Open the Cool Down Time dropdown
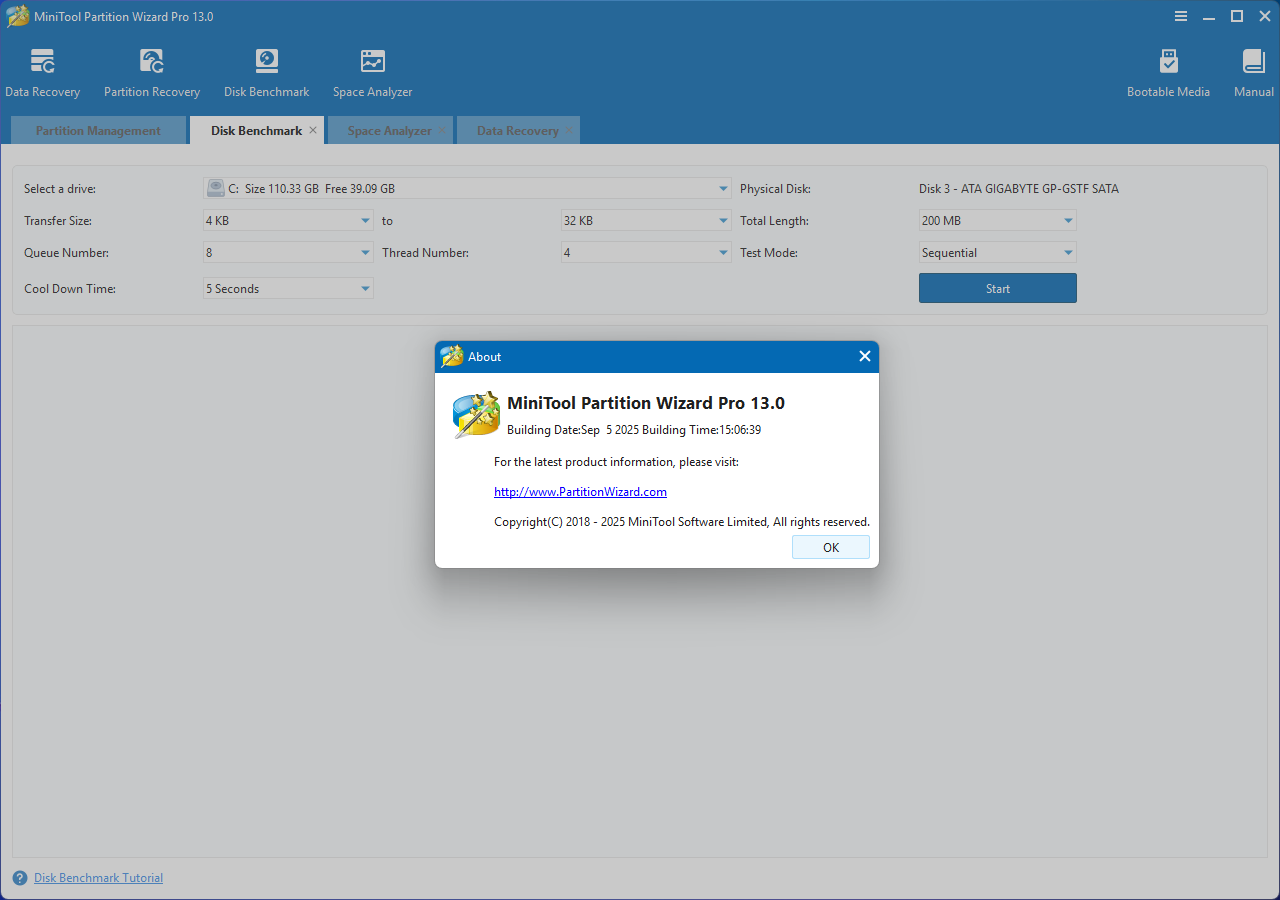This screenshot has width=1280, height=900. coord(288,289)
